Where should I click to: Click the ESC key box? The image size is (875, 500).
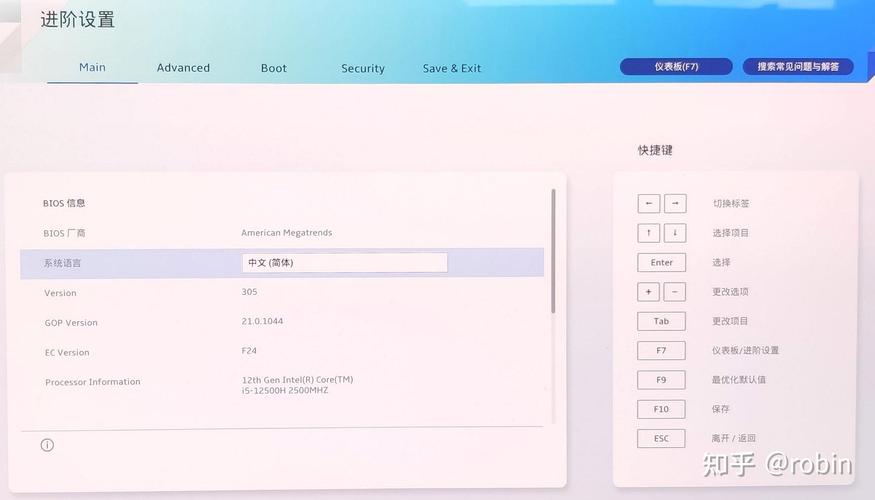coord(661,439)
